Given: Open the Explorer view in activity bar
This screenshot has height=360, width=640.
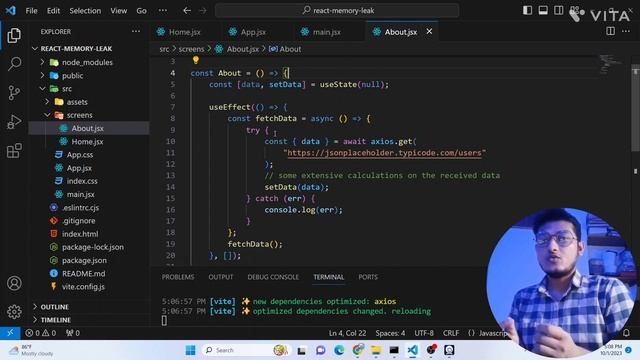Looking at the screenshot, I should [x=14, y=36].
